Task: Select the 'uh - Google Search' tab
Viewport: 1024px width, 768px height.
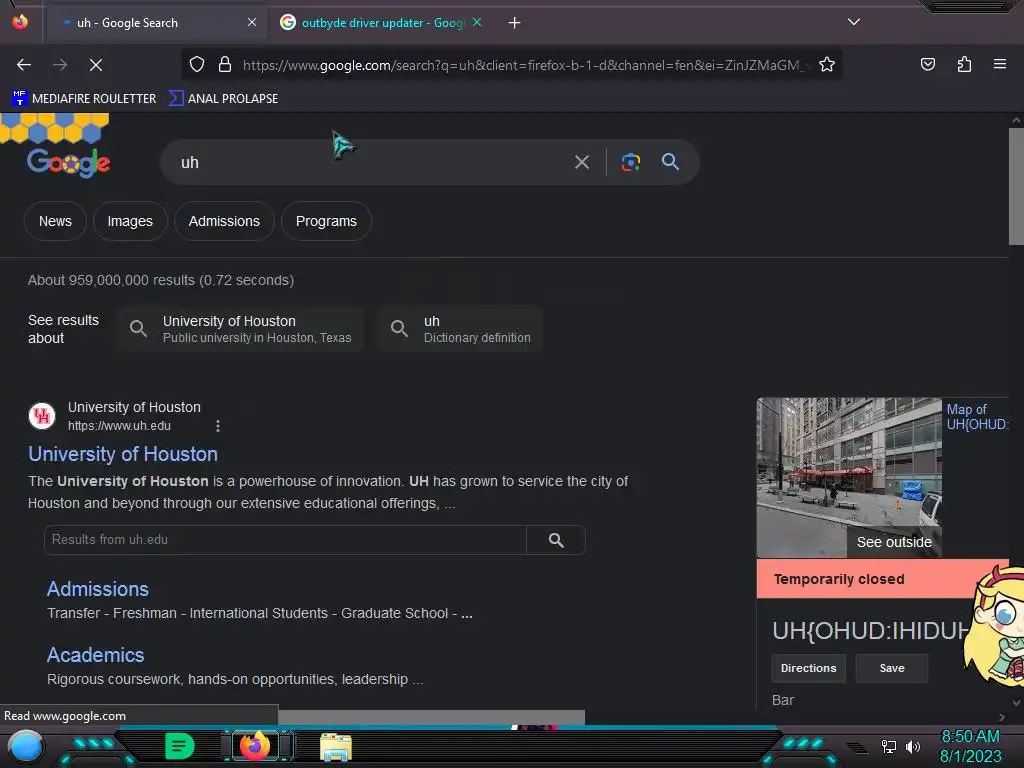Action: [x=157, y=23]
